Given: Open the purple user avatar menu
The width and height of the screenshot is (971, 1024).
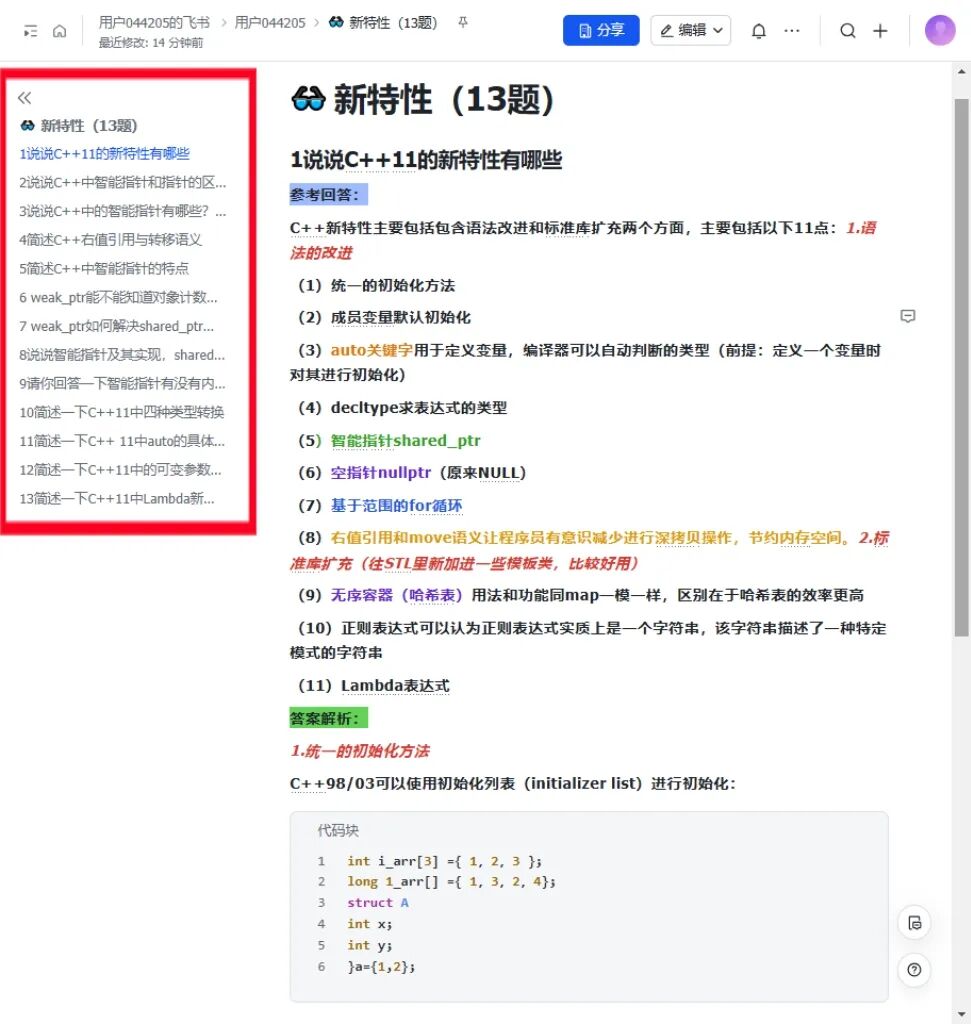Looking at the screenshot, I should (940, 30).
